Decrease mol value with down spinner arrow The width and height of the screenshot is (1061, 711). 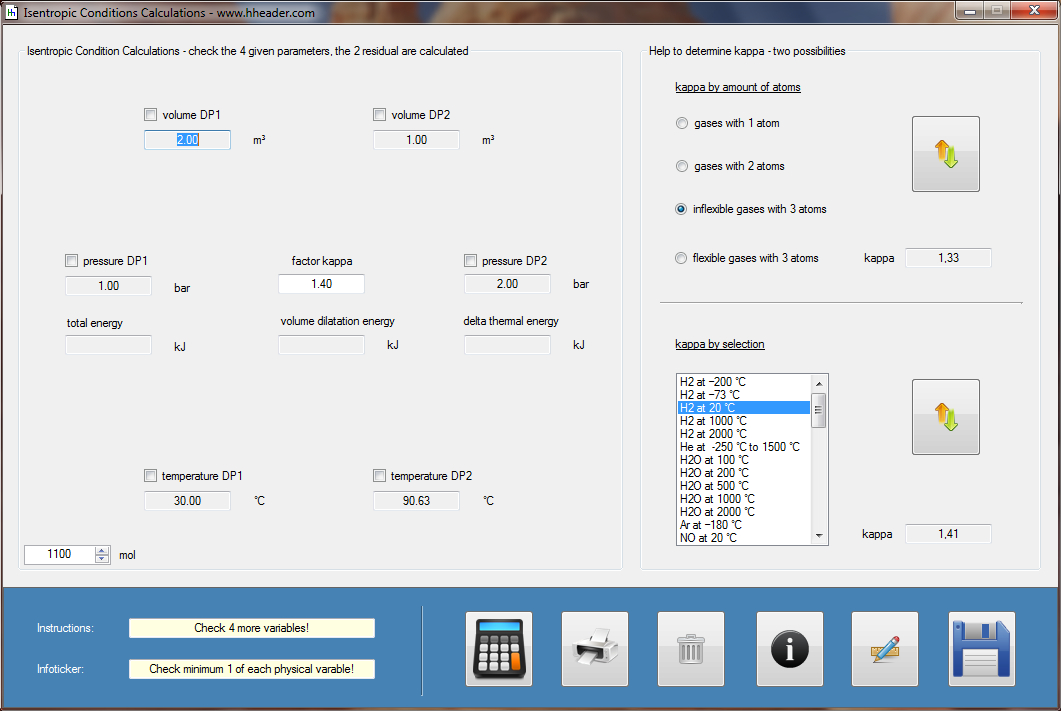click(102, 559)
